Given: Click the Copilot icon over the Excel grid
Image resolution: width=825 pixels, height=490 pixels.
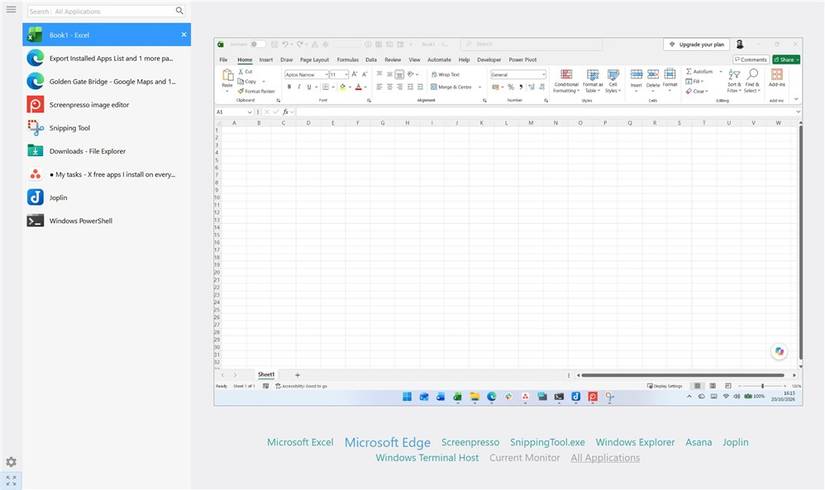Looking at the screenshot, I should click(x=779, y=351).
